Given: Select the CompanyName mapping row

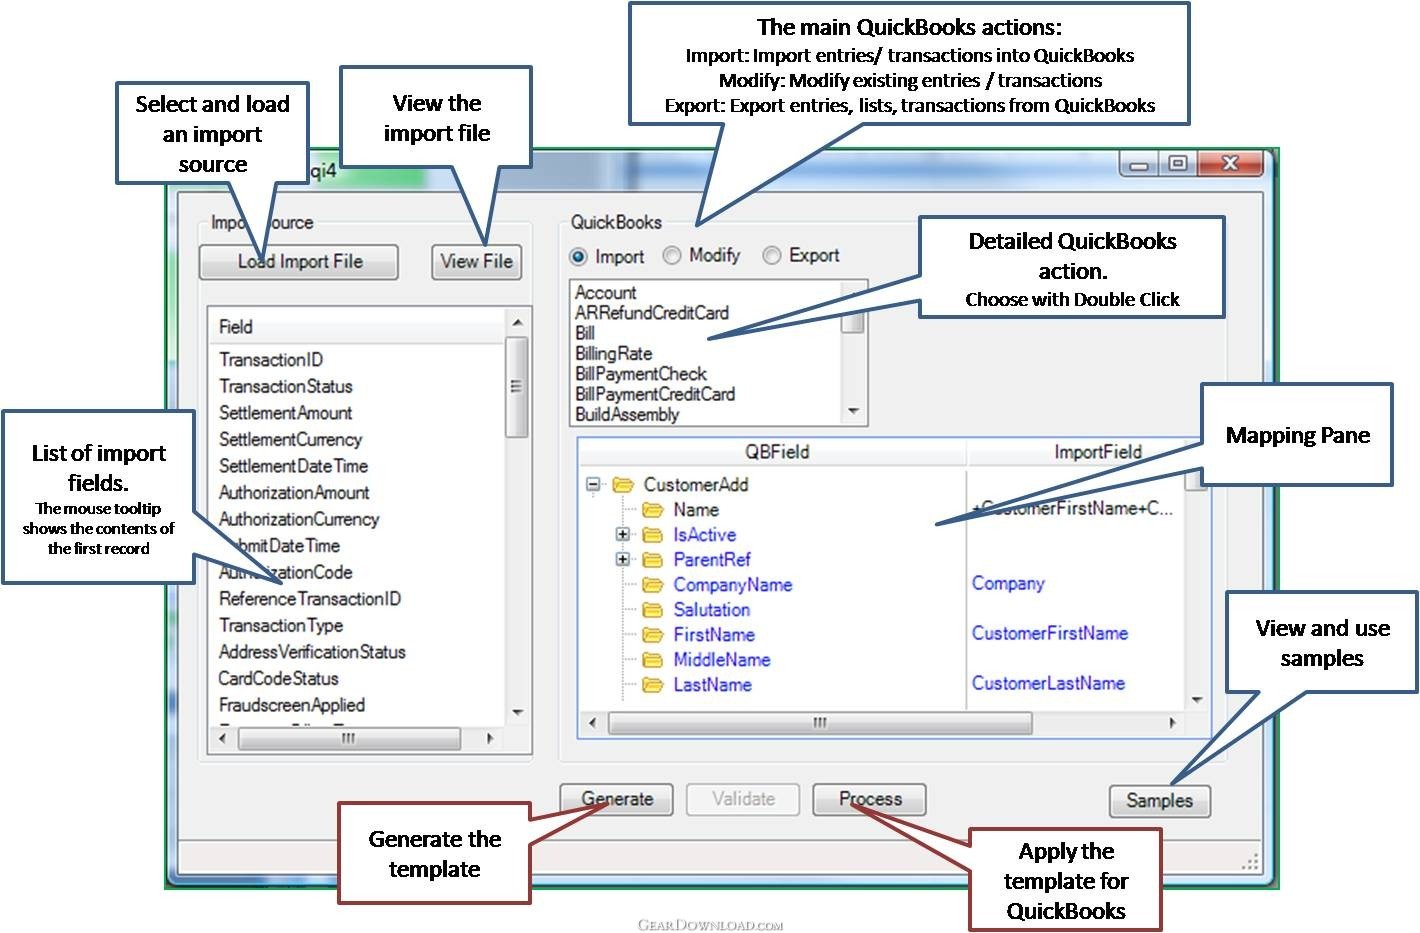Looking at the screenshot, I should [x=732, y=585].
